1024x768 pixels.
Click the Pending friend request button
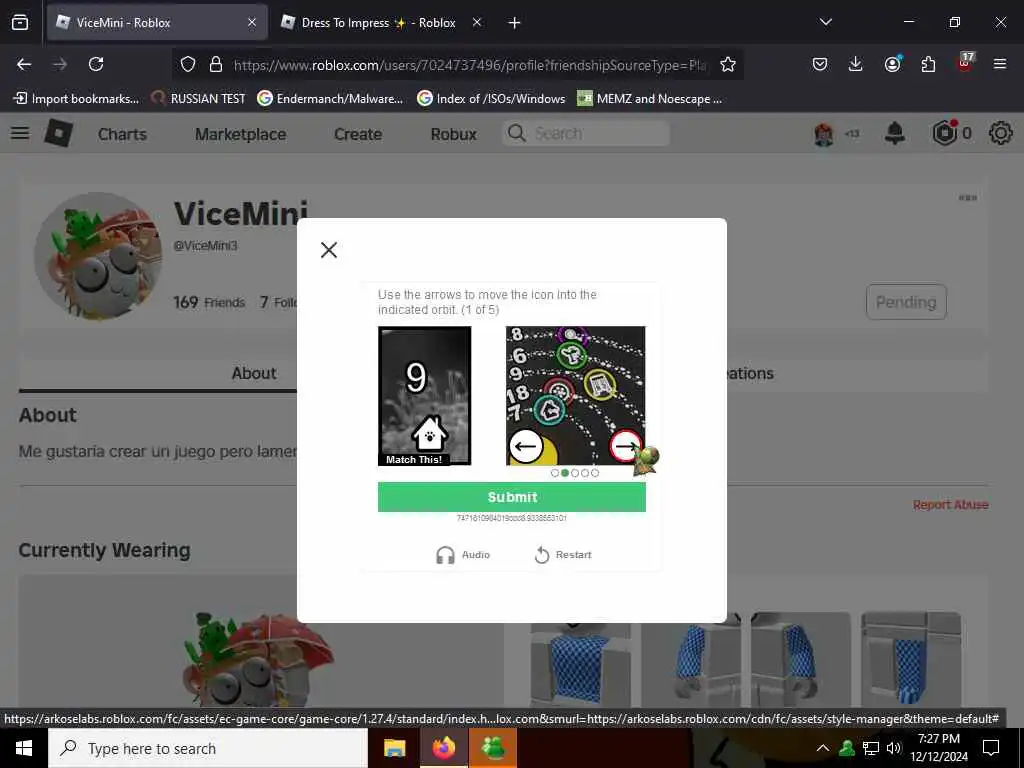[x=906, y=302]
